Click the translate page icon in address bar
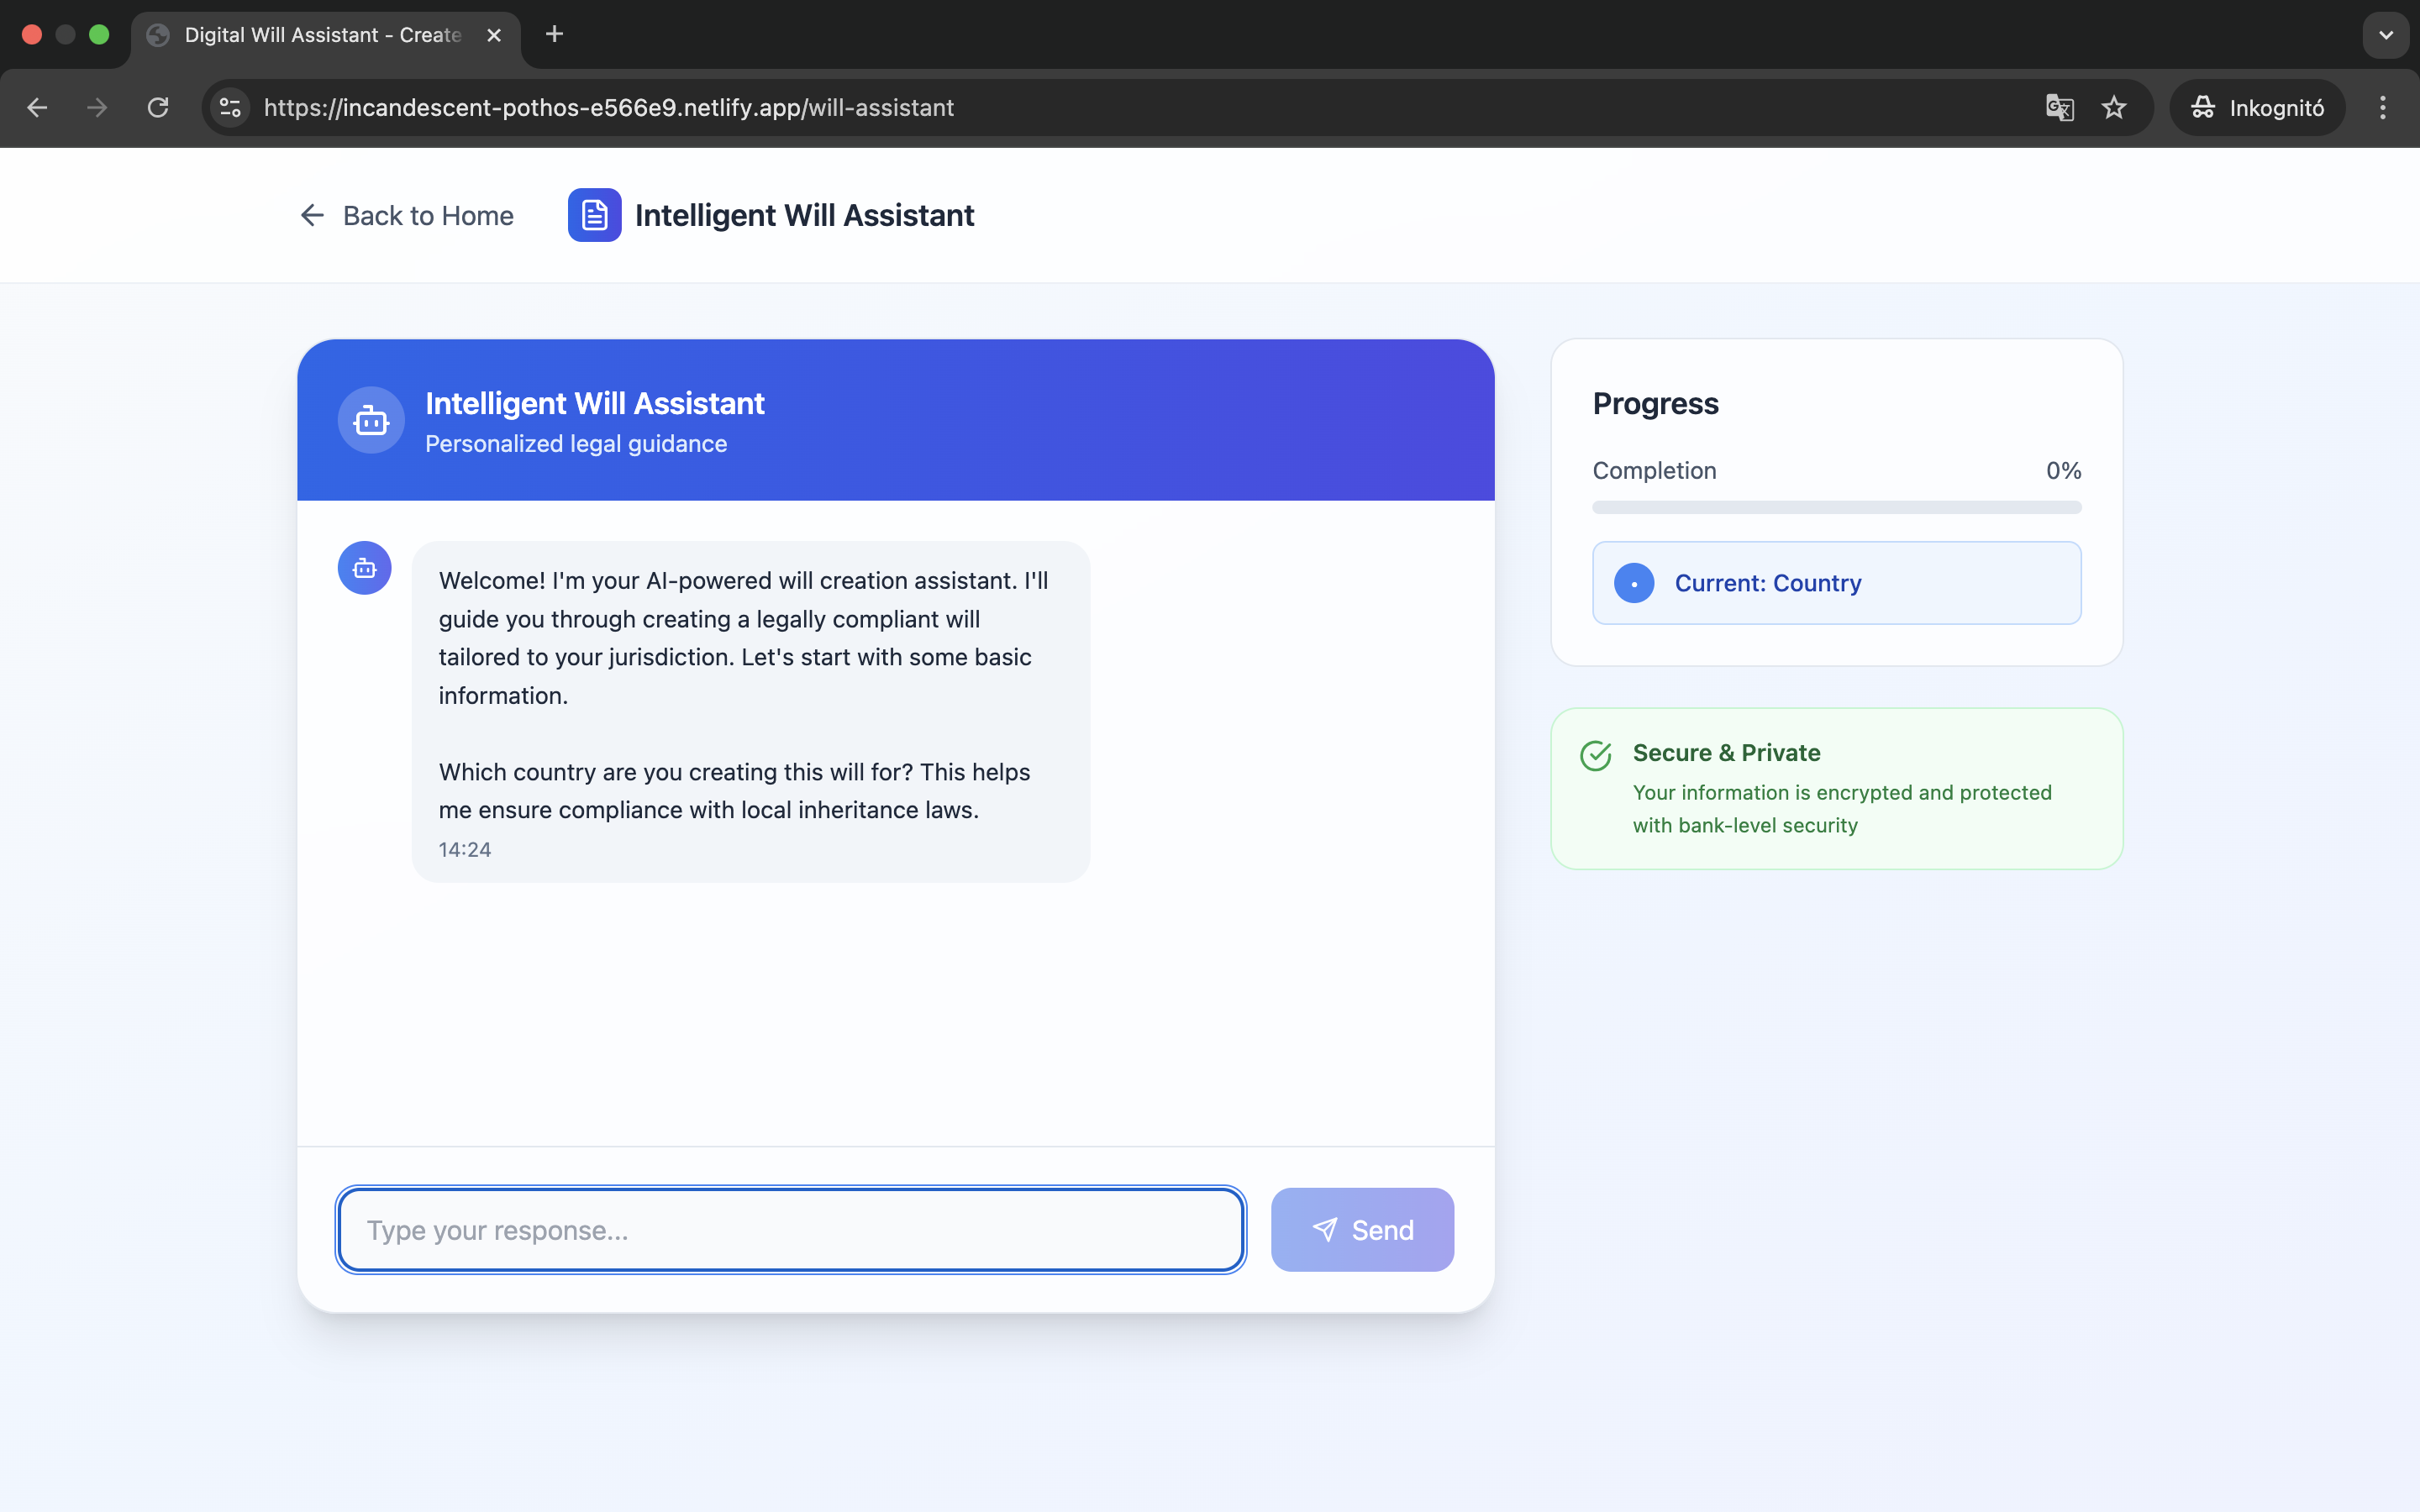2420x1512 pixels. [x=2059, y=108]
